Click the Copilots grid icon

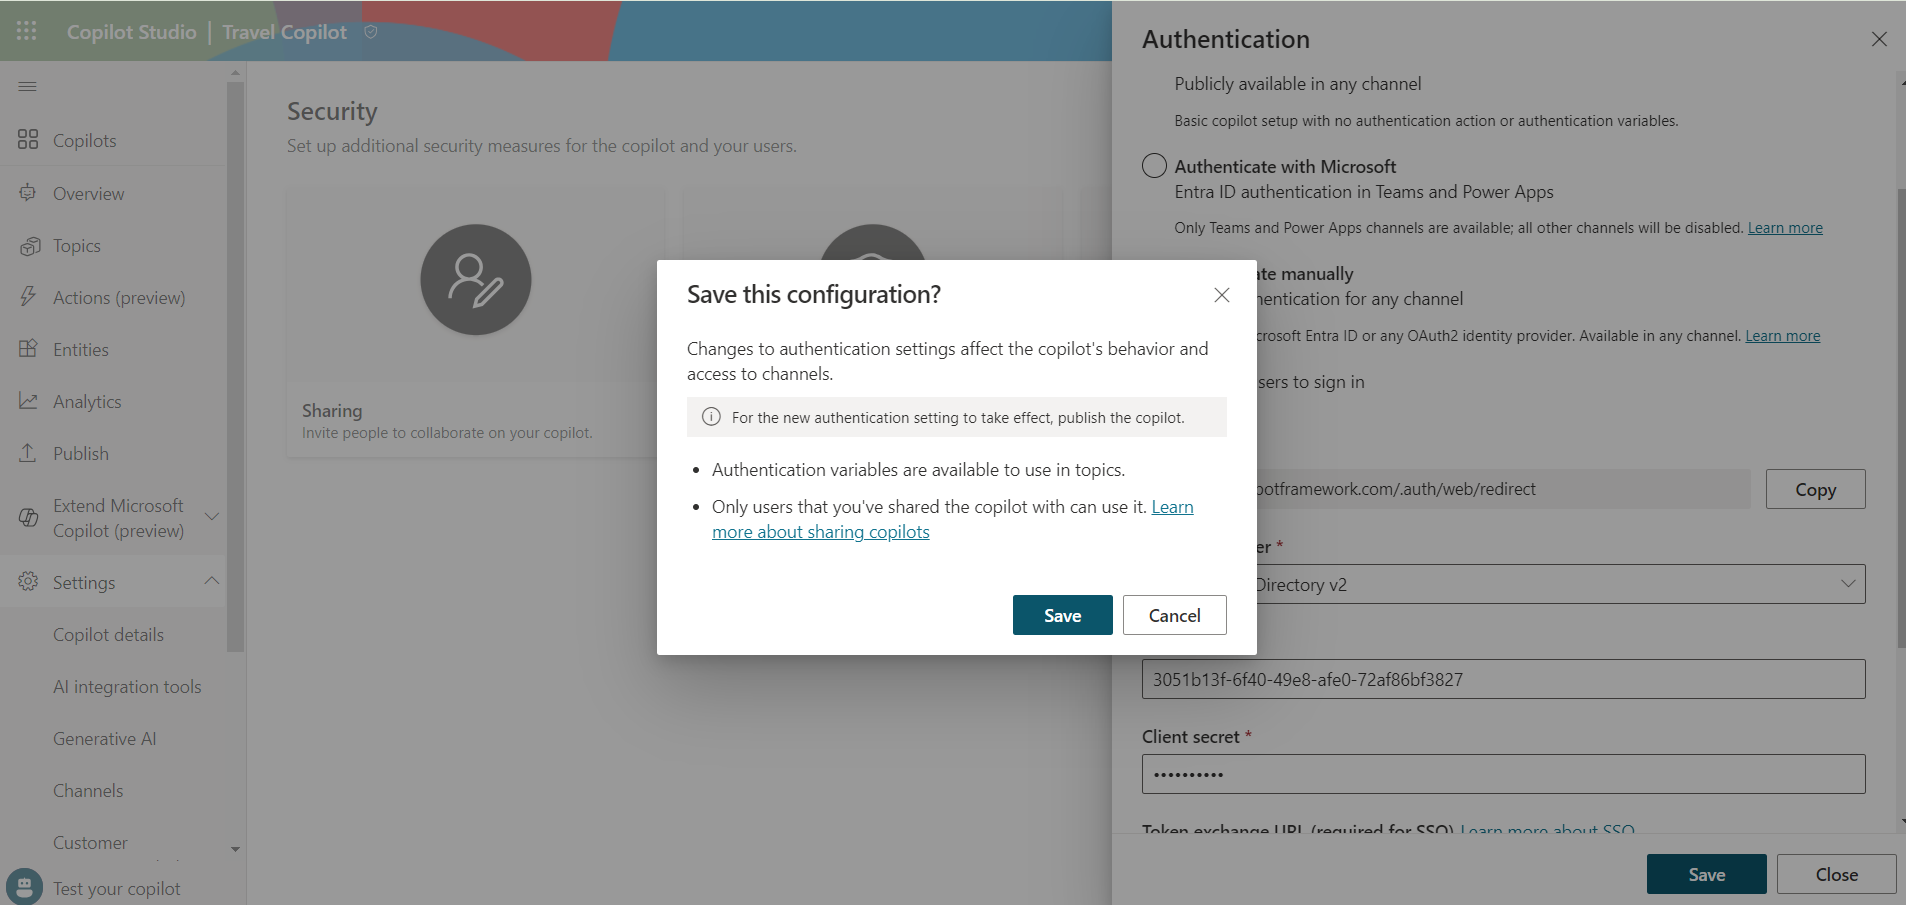tap(28, 140)
